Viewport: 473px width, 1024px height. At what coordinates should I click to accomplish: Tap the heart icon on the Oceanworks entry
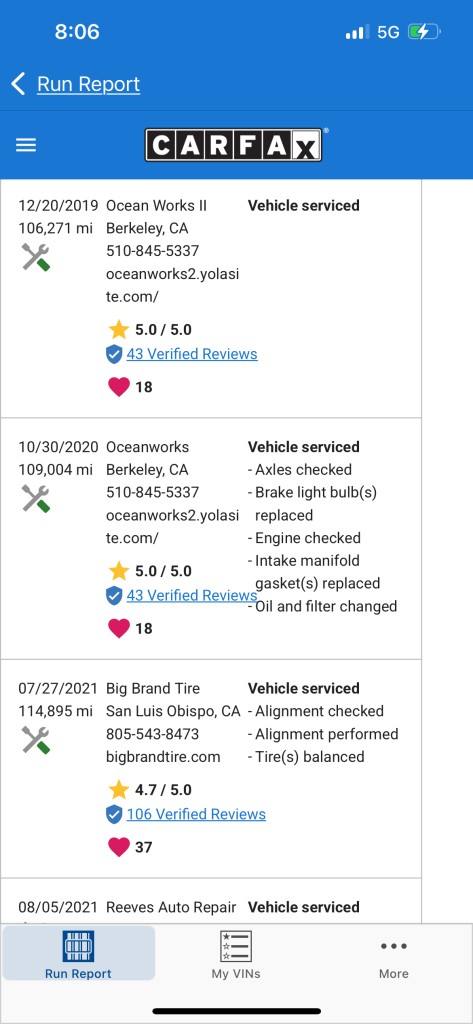119,628
